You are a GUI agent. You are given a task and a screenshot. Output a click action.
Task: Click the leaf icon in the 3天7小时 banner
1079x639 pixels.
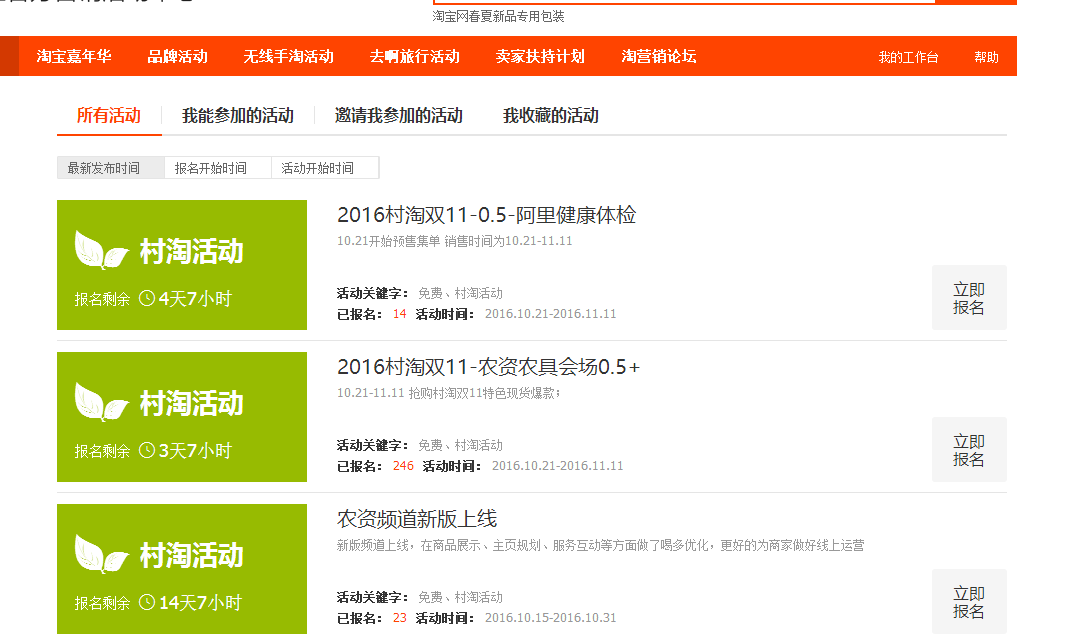[101, 401]
